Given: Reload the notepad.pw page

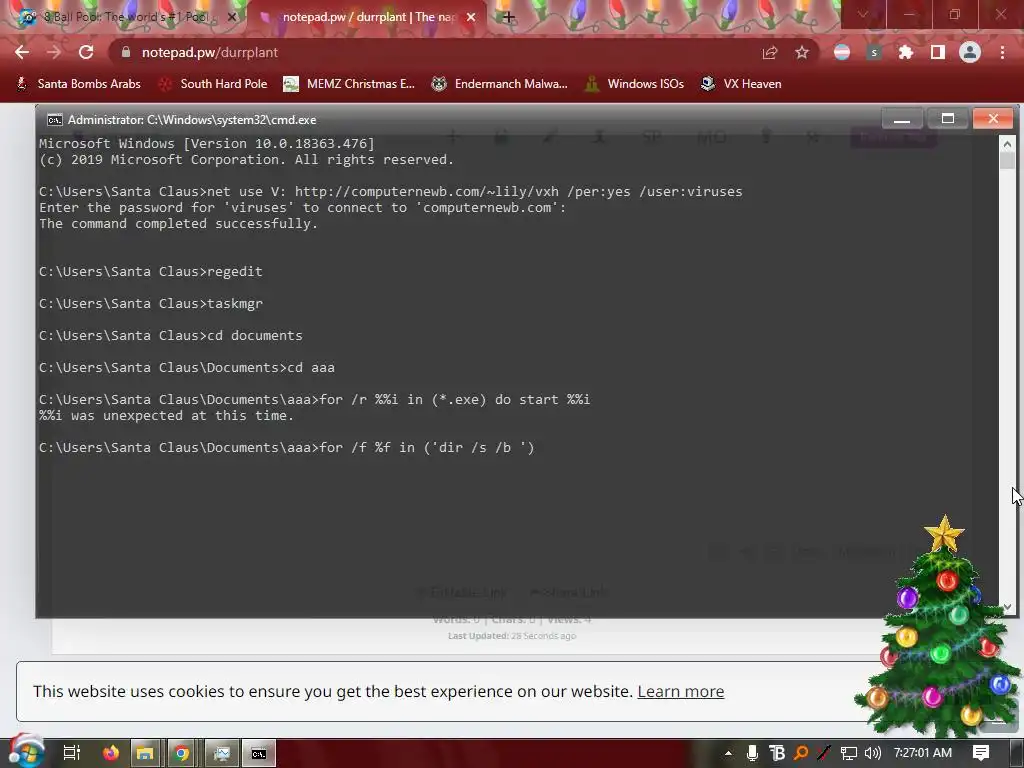Looking at the screenshot, I should point(86,52).
